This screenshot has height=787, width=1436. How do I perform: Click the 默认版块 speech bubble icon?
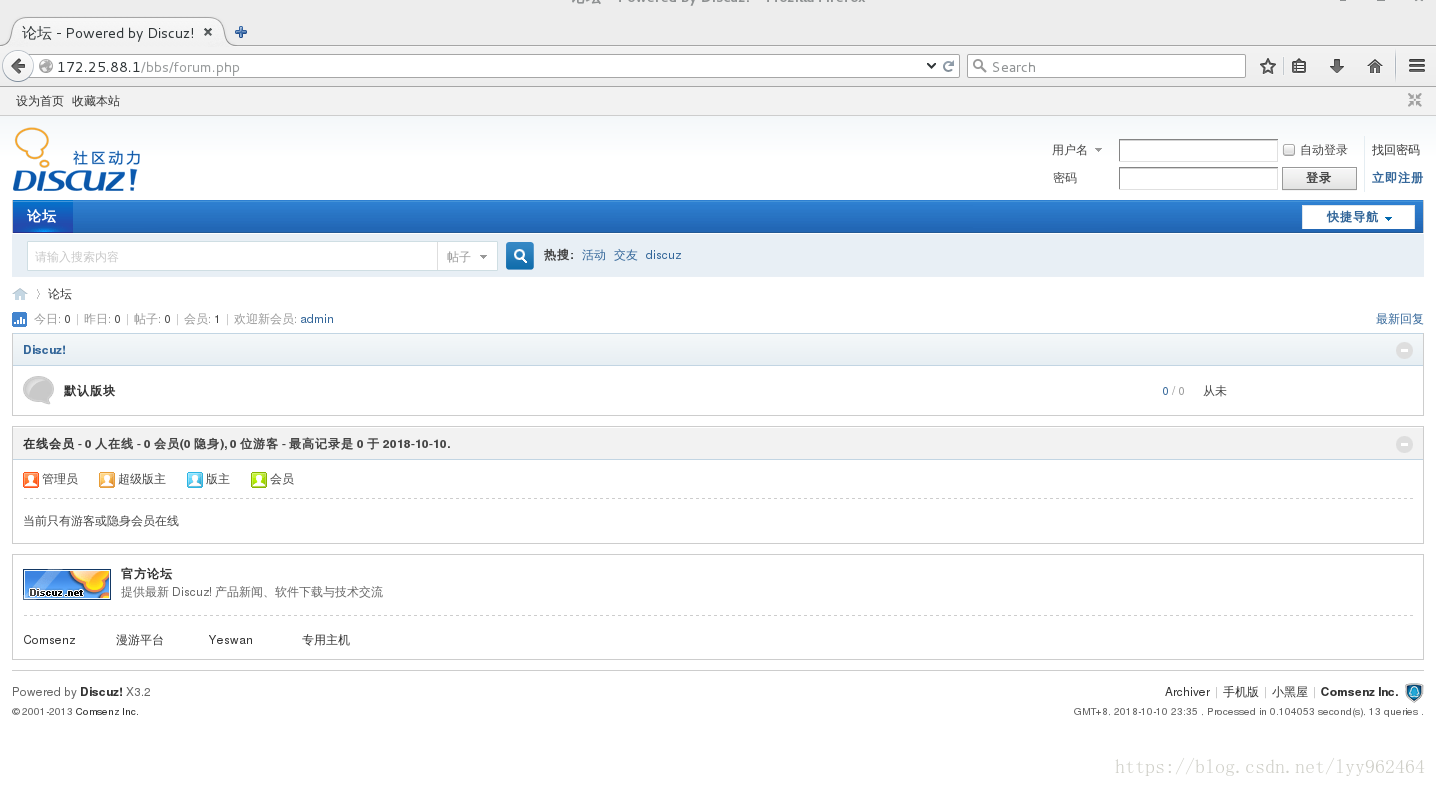tap(38, 390)
